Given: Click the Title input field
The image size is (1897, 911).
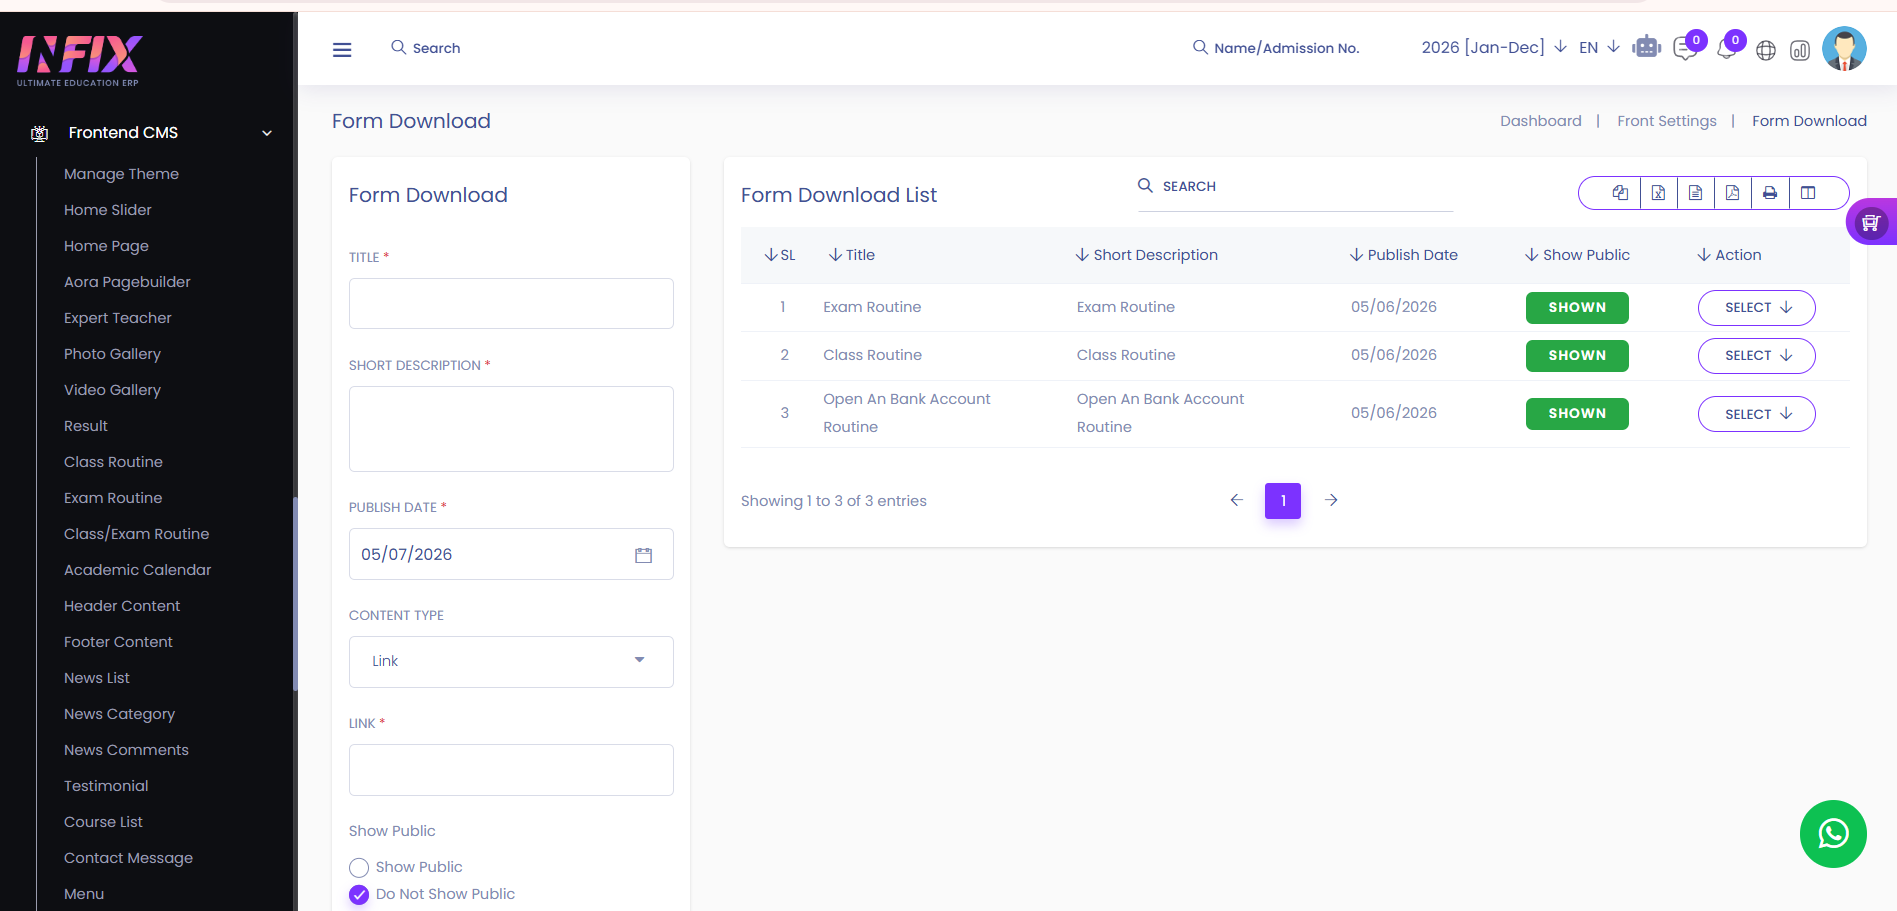Looking at the screenshot, I should (511, 304).
